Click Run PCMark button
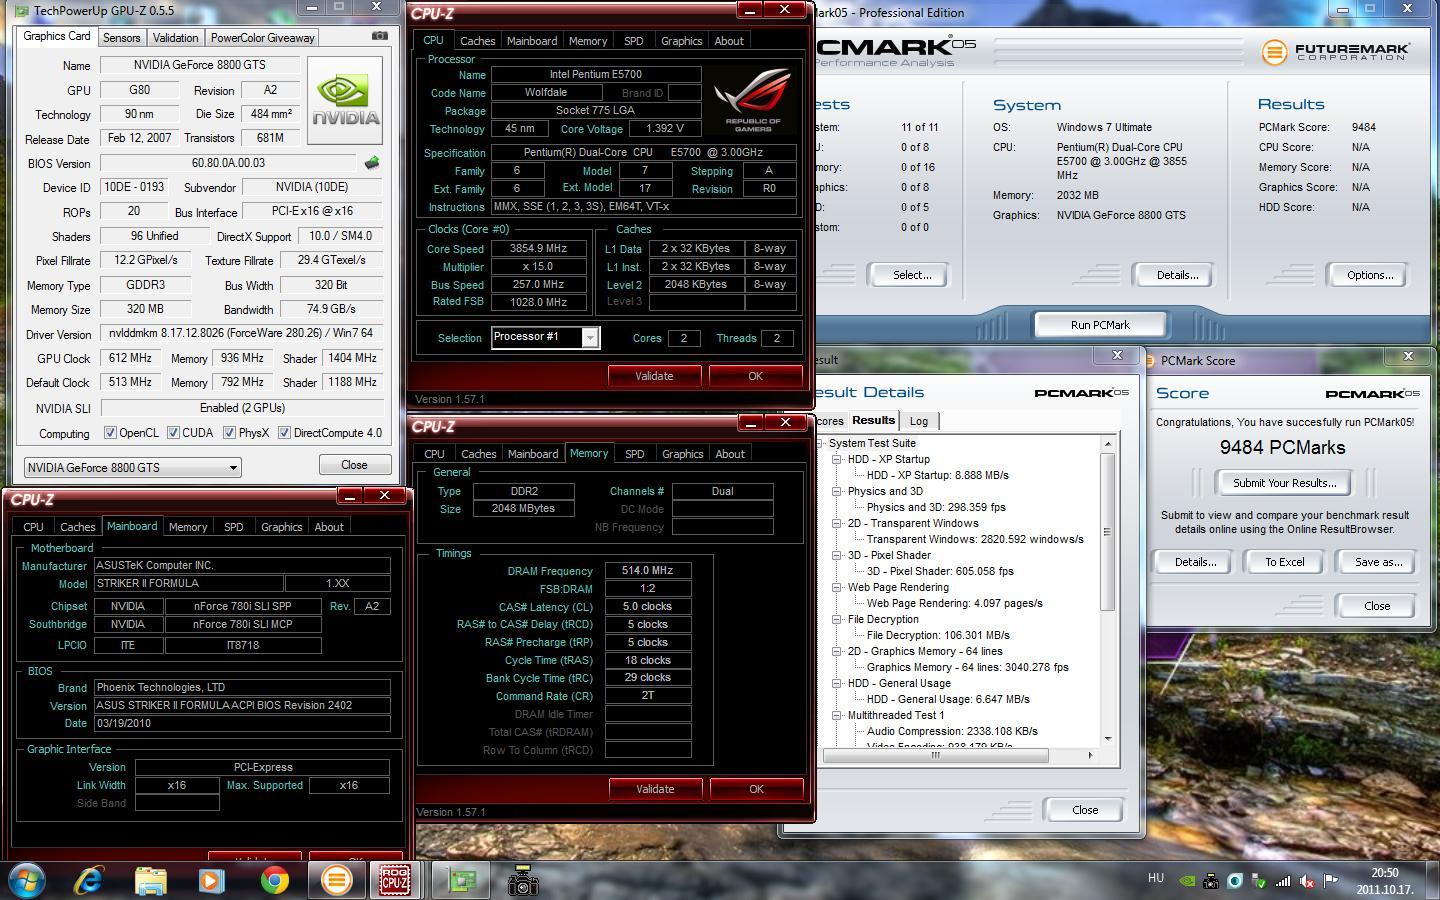The height and width of the screenshot is (900, 1440). pyautogui.click(x=1100, y=325)
